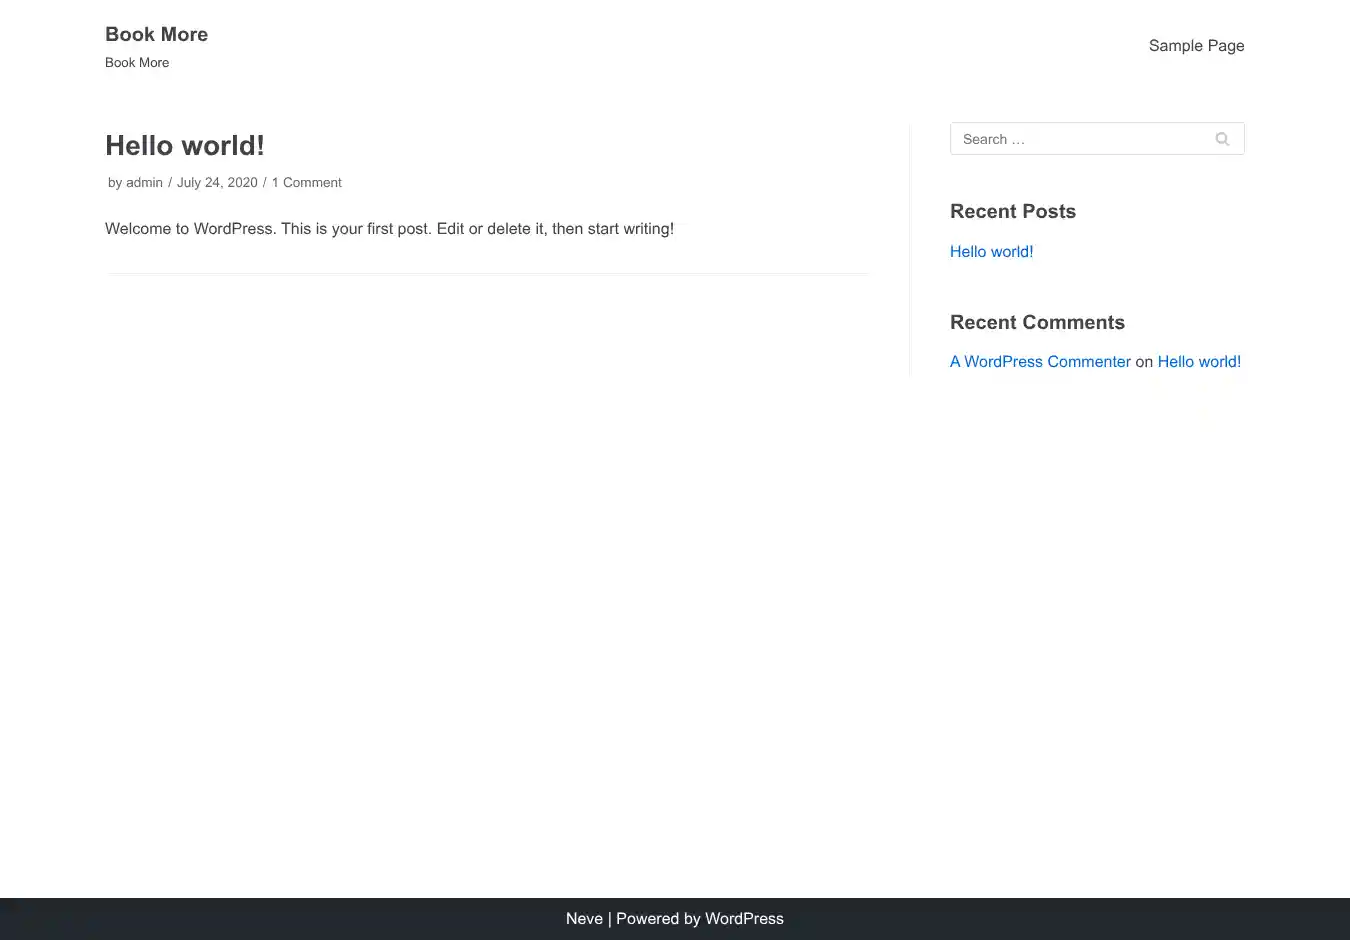Viewport: 1350px width, 940px height.
Task: Click the July 24, 2020 post date
Action: pos(217,183)
